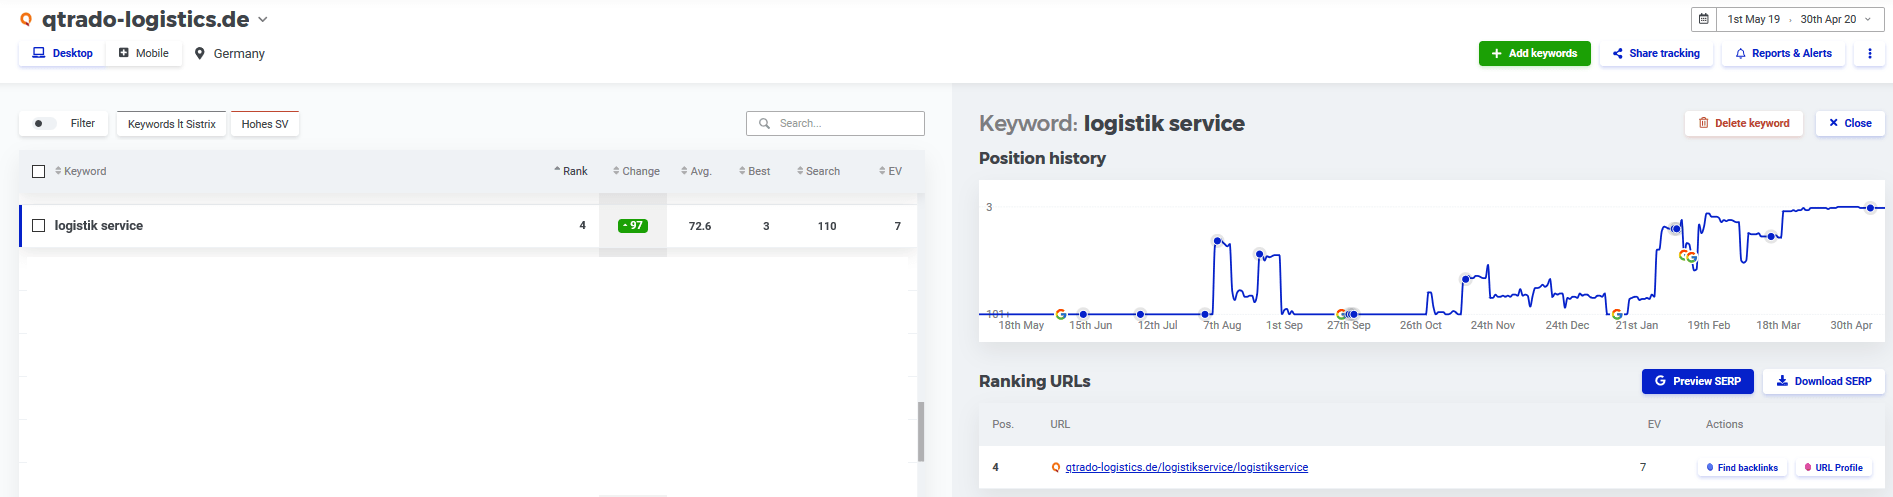
Task: Click the orange icon before the ranking URL
Action: tap(1056, 468)
